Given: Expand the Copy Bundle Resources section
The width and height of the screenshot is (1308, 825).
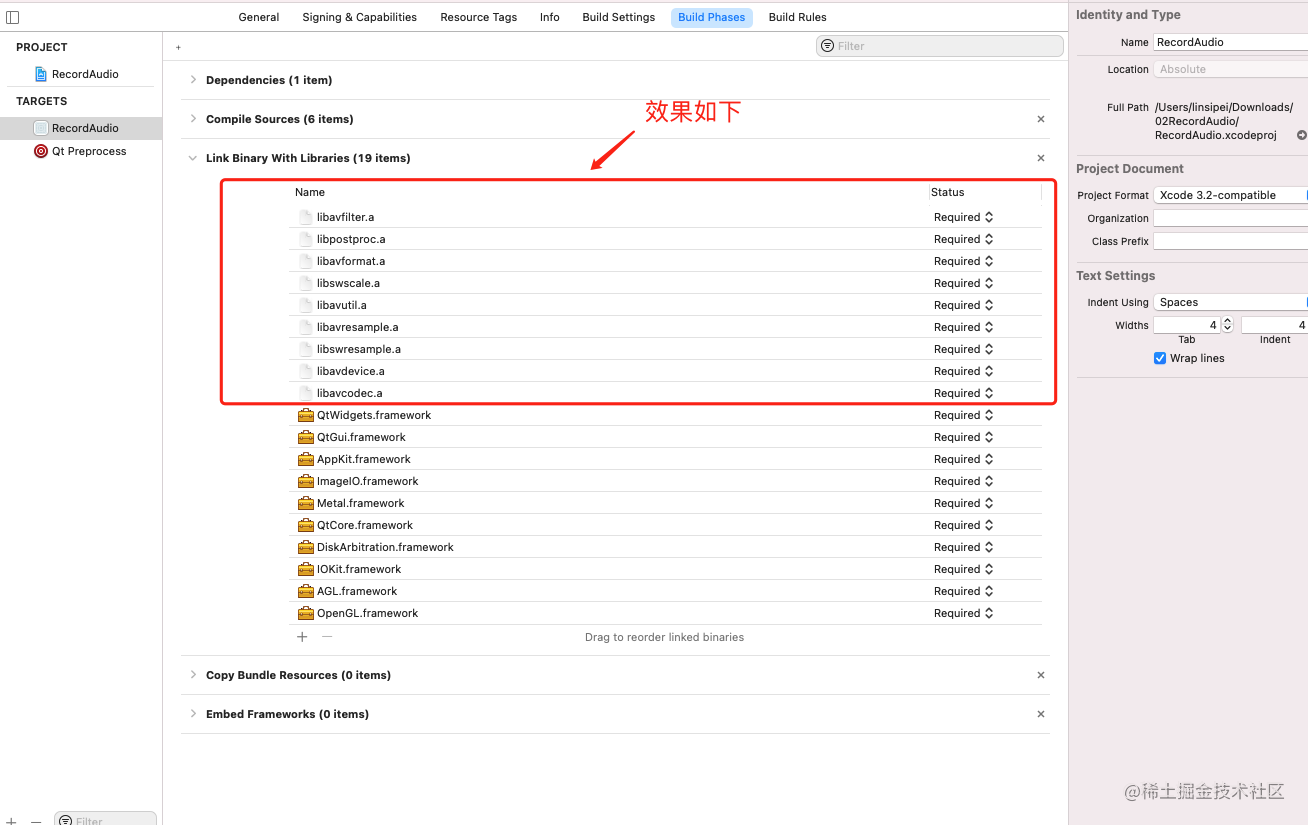Looking at the screenshot, I should (193, 675).
